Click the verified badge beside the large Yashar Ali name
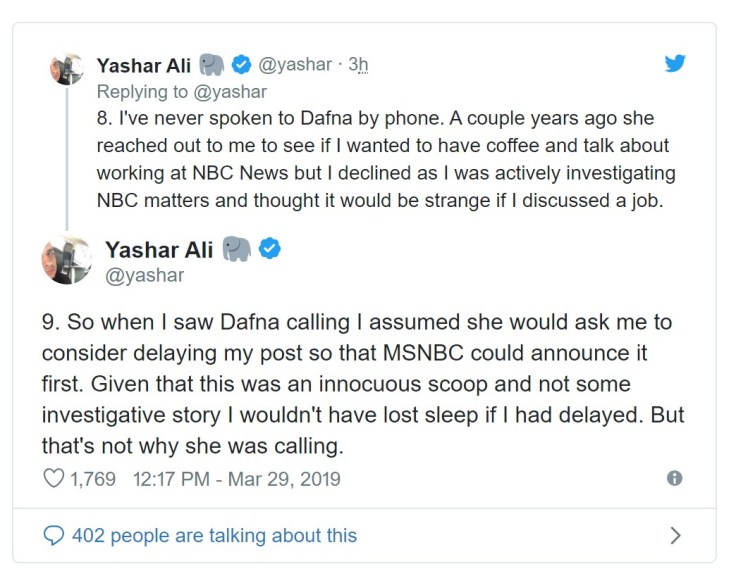736x583 pixels. tap(269, 248)
